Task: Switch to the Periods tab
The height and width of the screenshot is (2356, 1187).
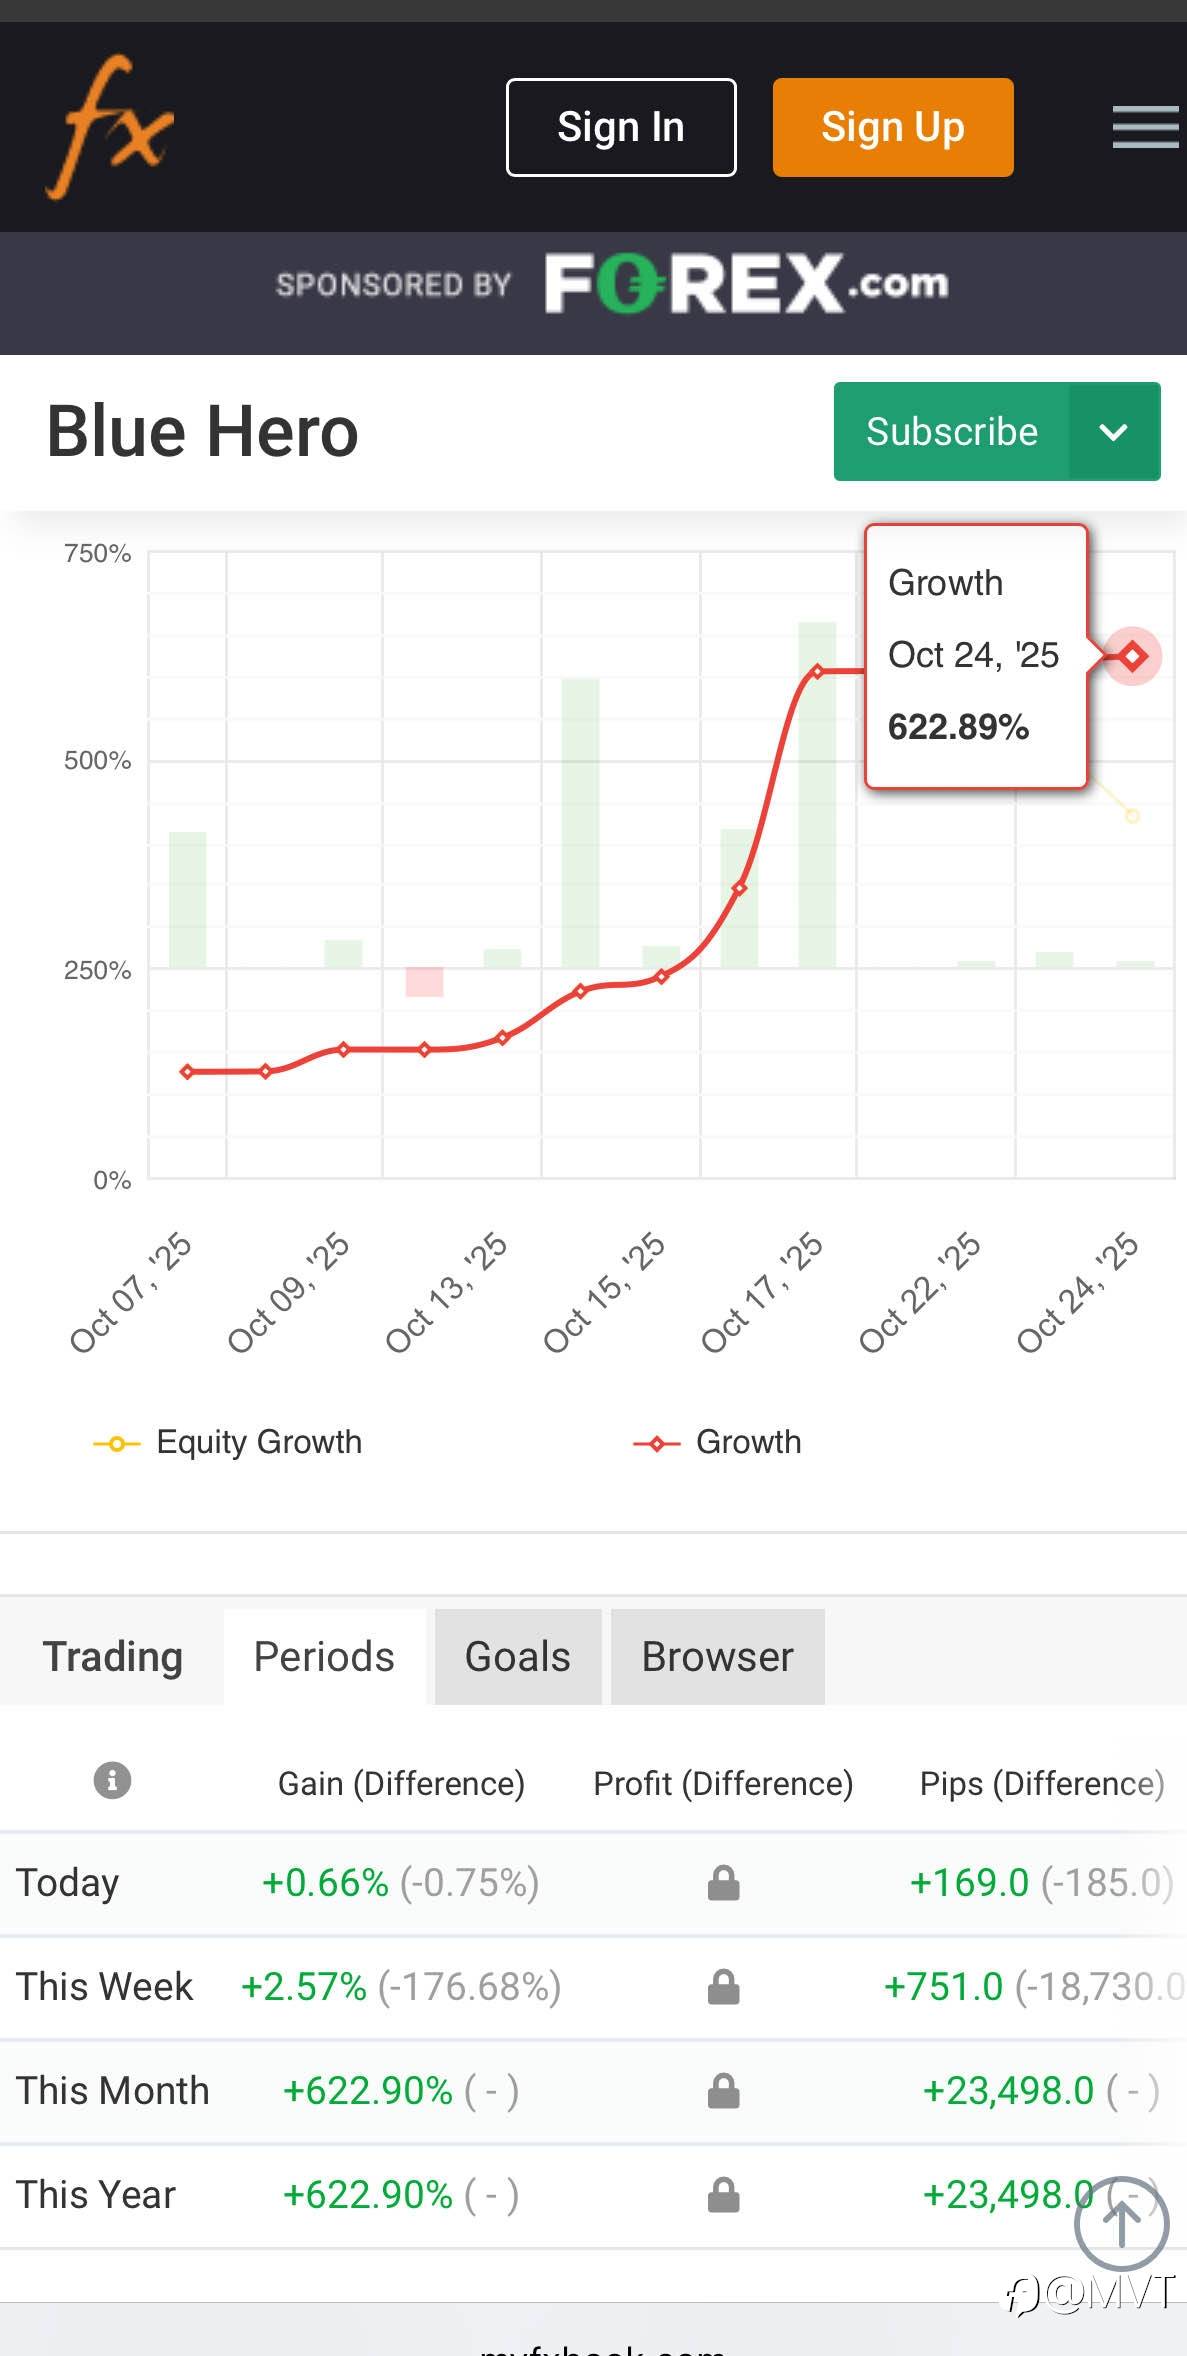Action: pyautogui.click(x=324, y=1657)
